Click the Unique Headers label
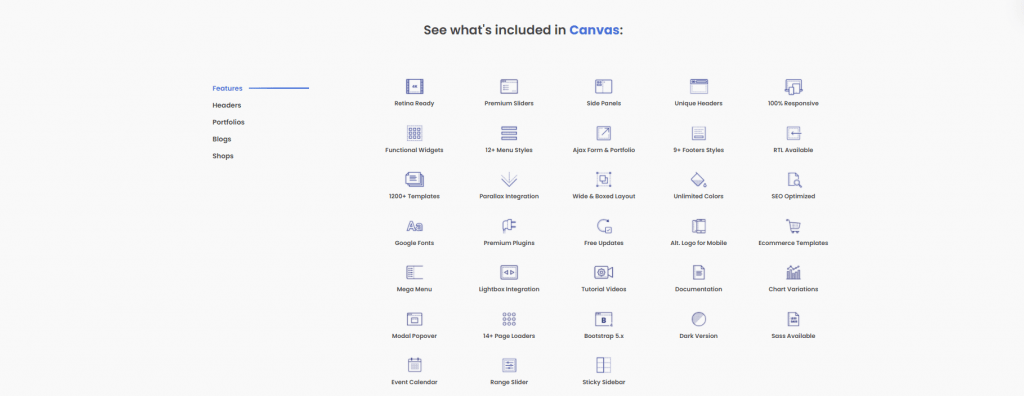 [699, 103]
